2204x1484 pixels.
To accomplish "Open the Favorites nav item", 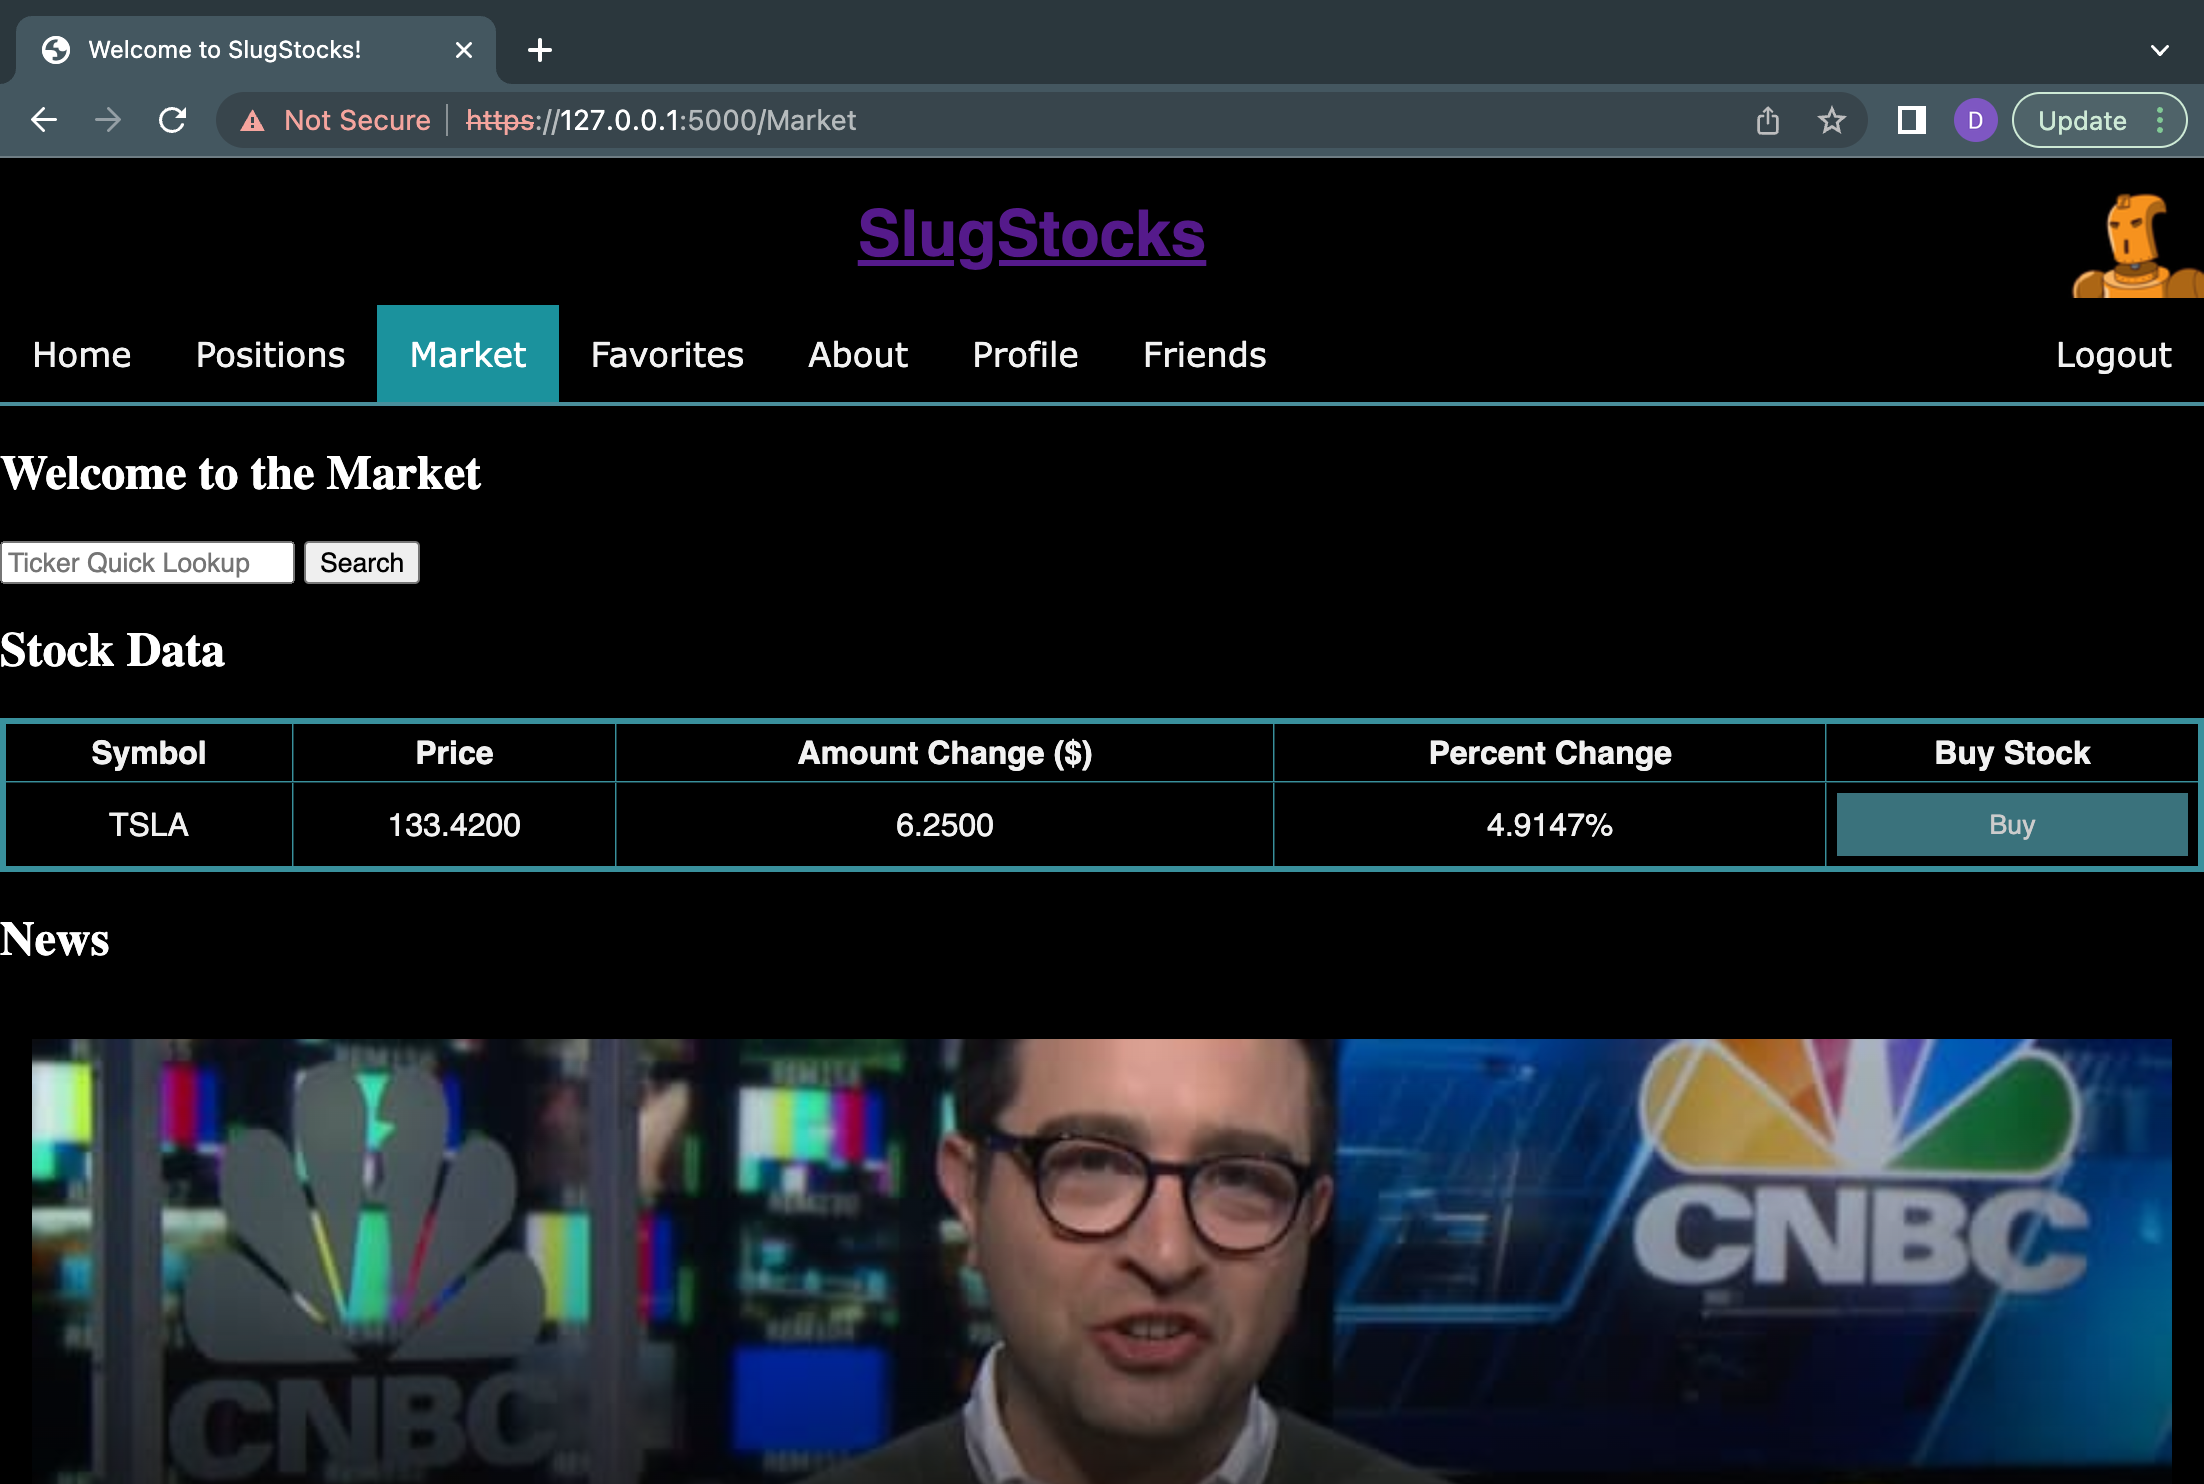I will click(667, 355).
